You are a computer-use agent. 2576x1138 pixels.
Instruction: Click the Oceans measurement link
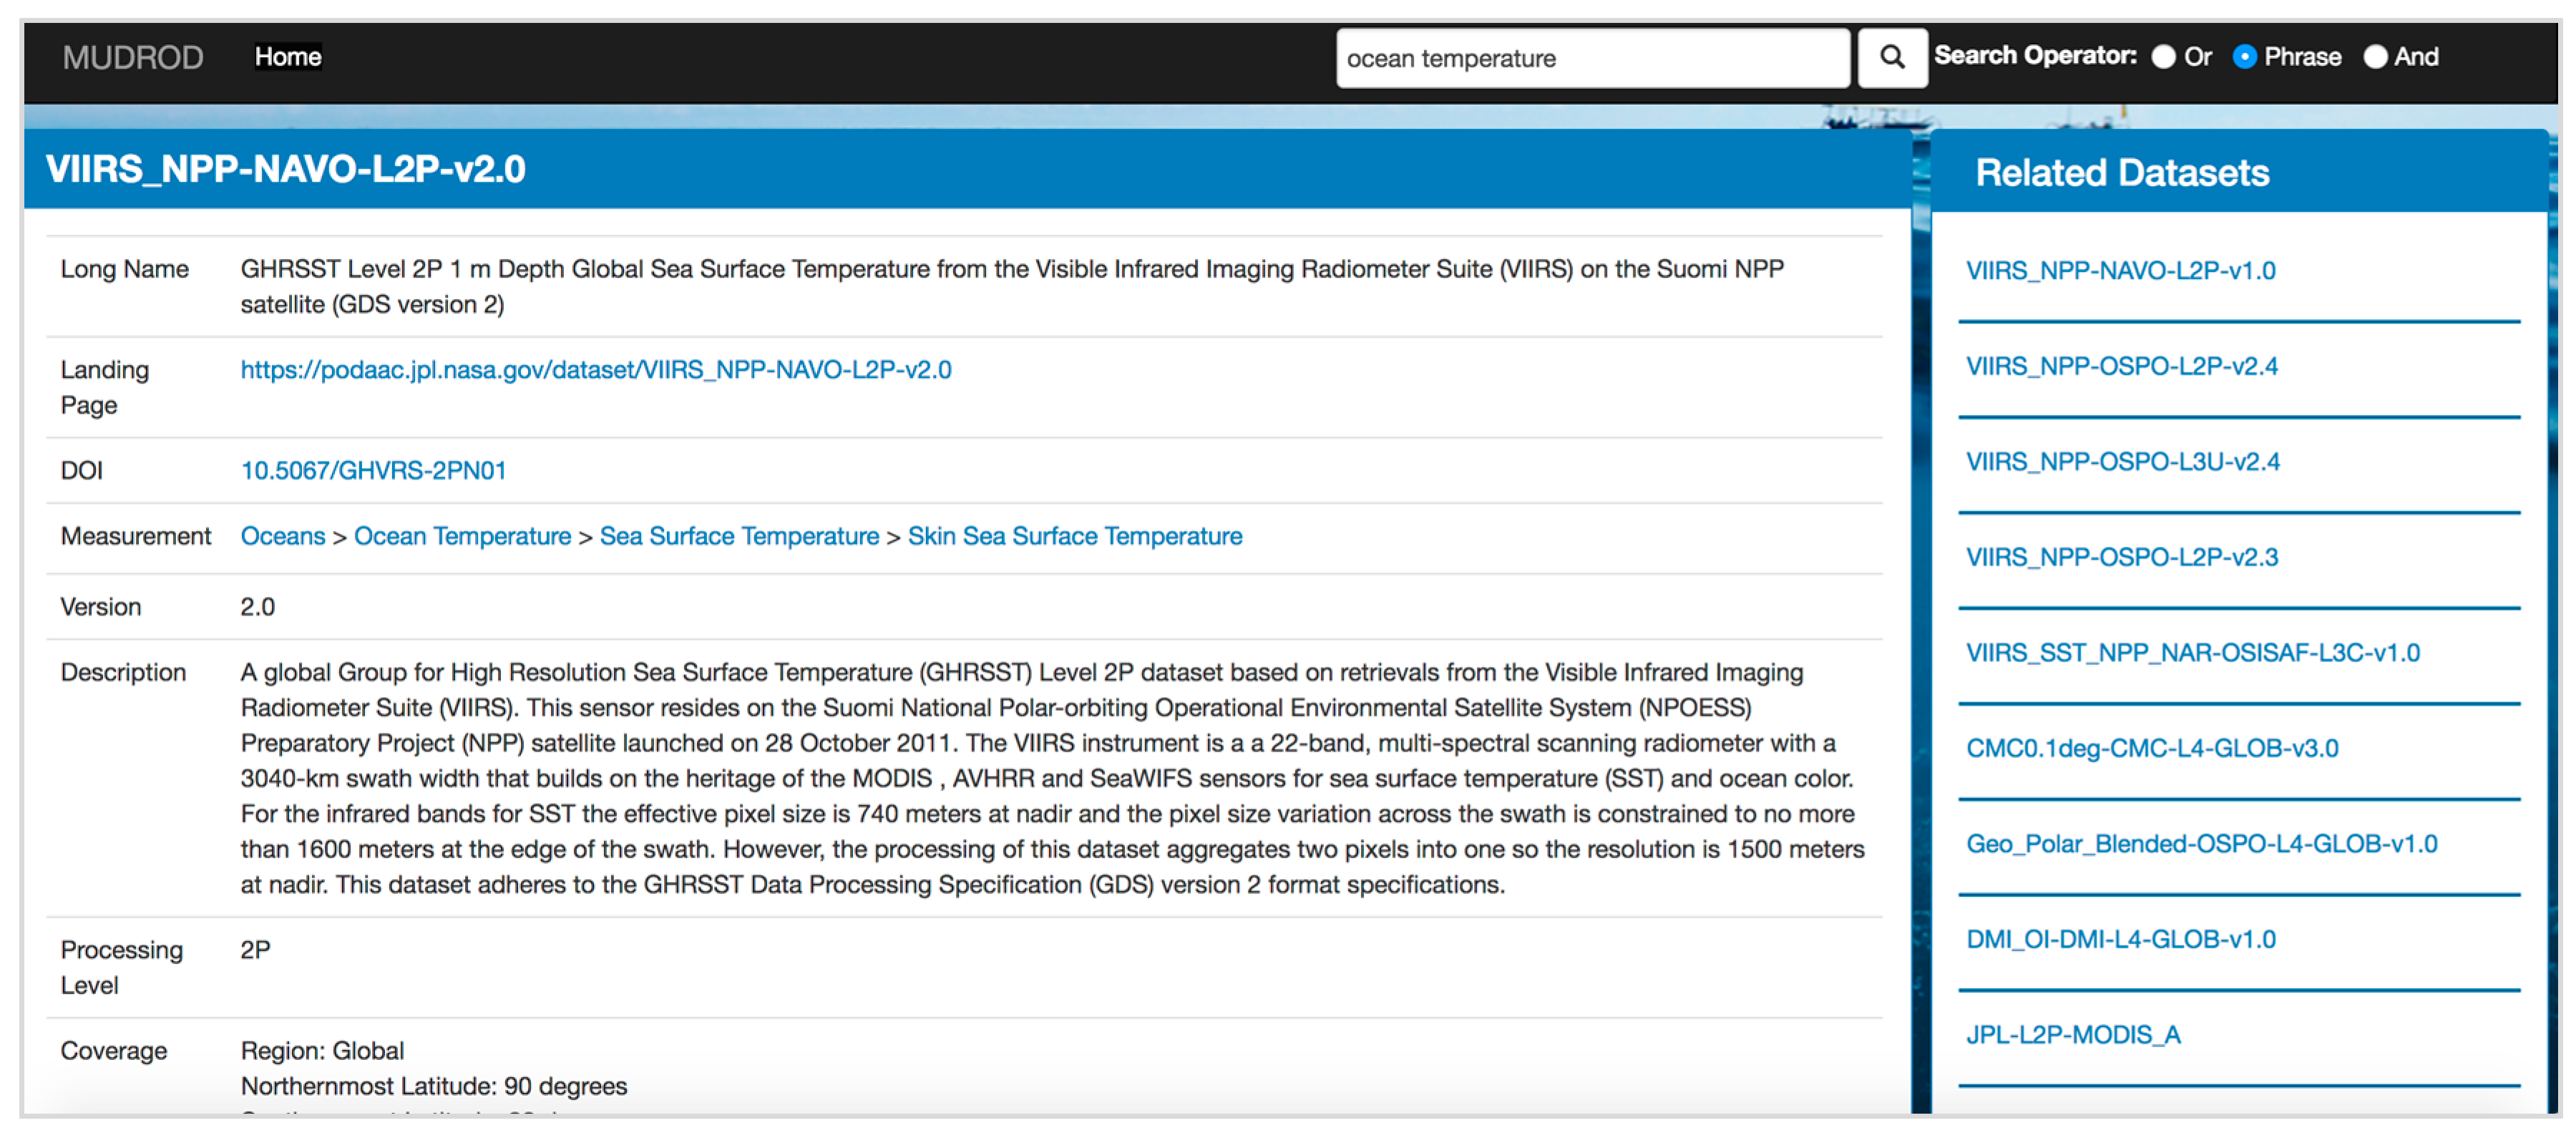[282, 537]
